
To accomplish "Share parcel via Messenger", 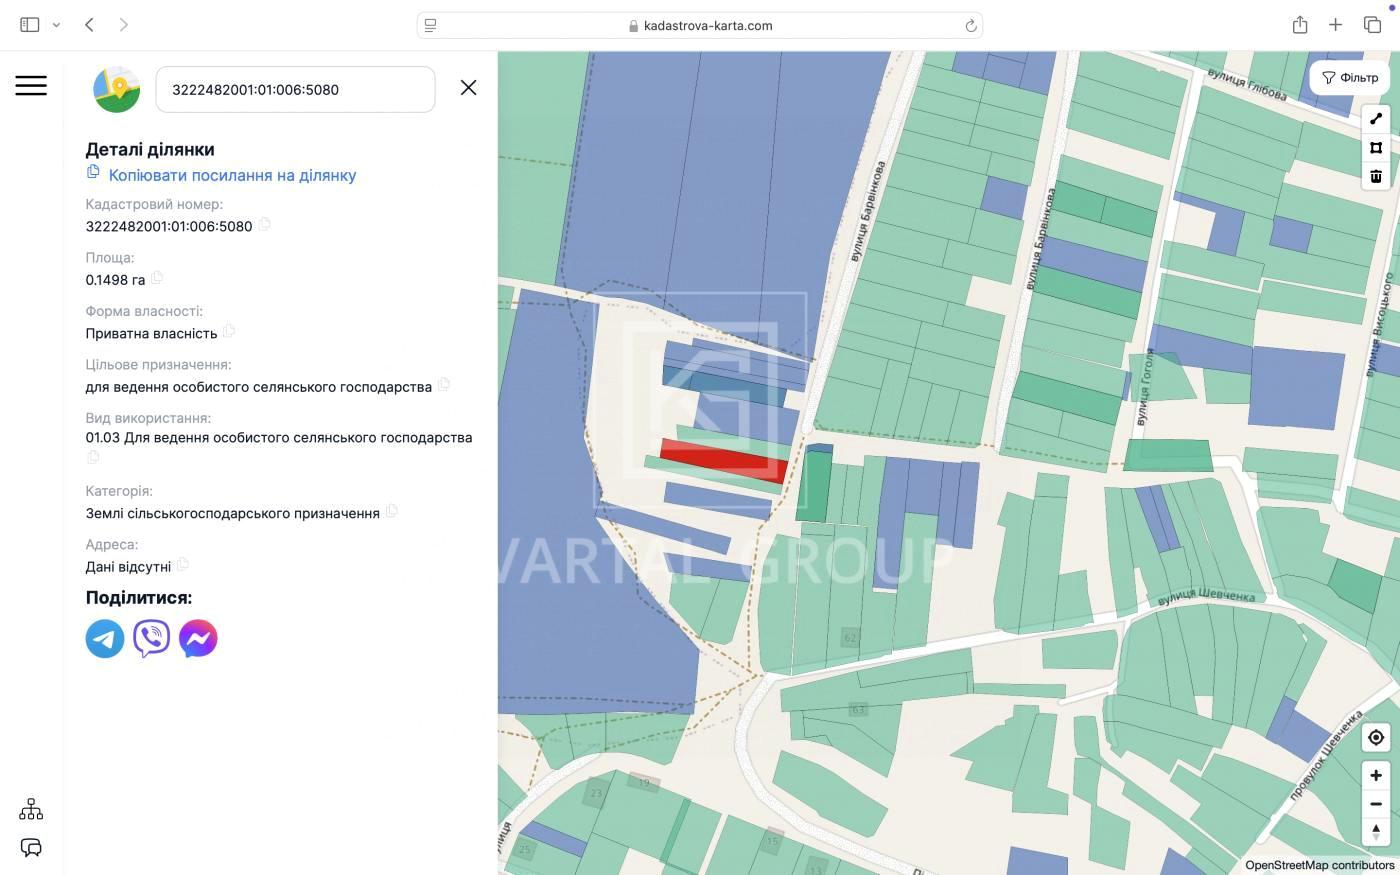I will pyautogui.click(x=198, y=639).
